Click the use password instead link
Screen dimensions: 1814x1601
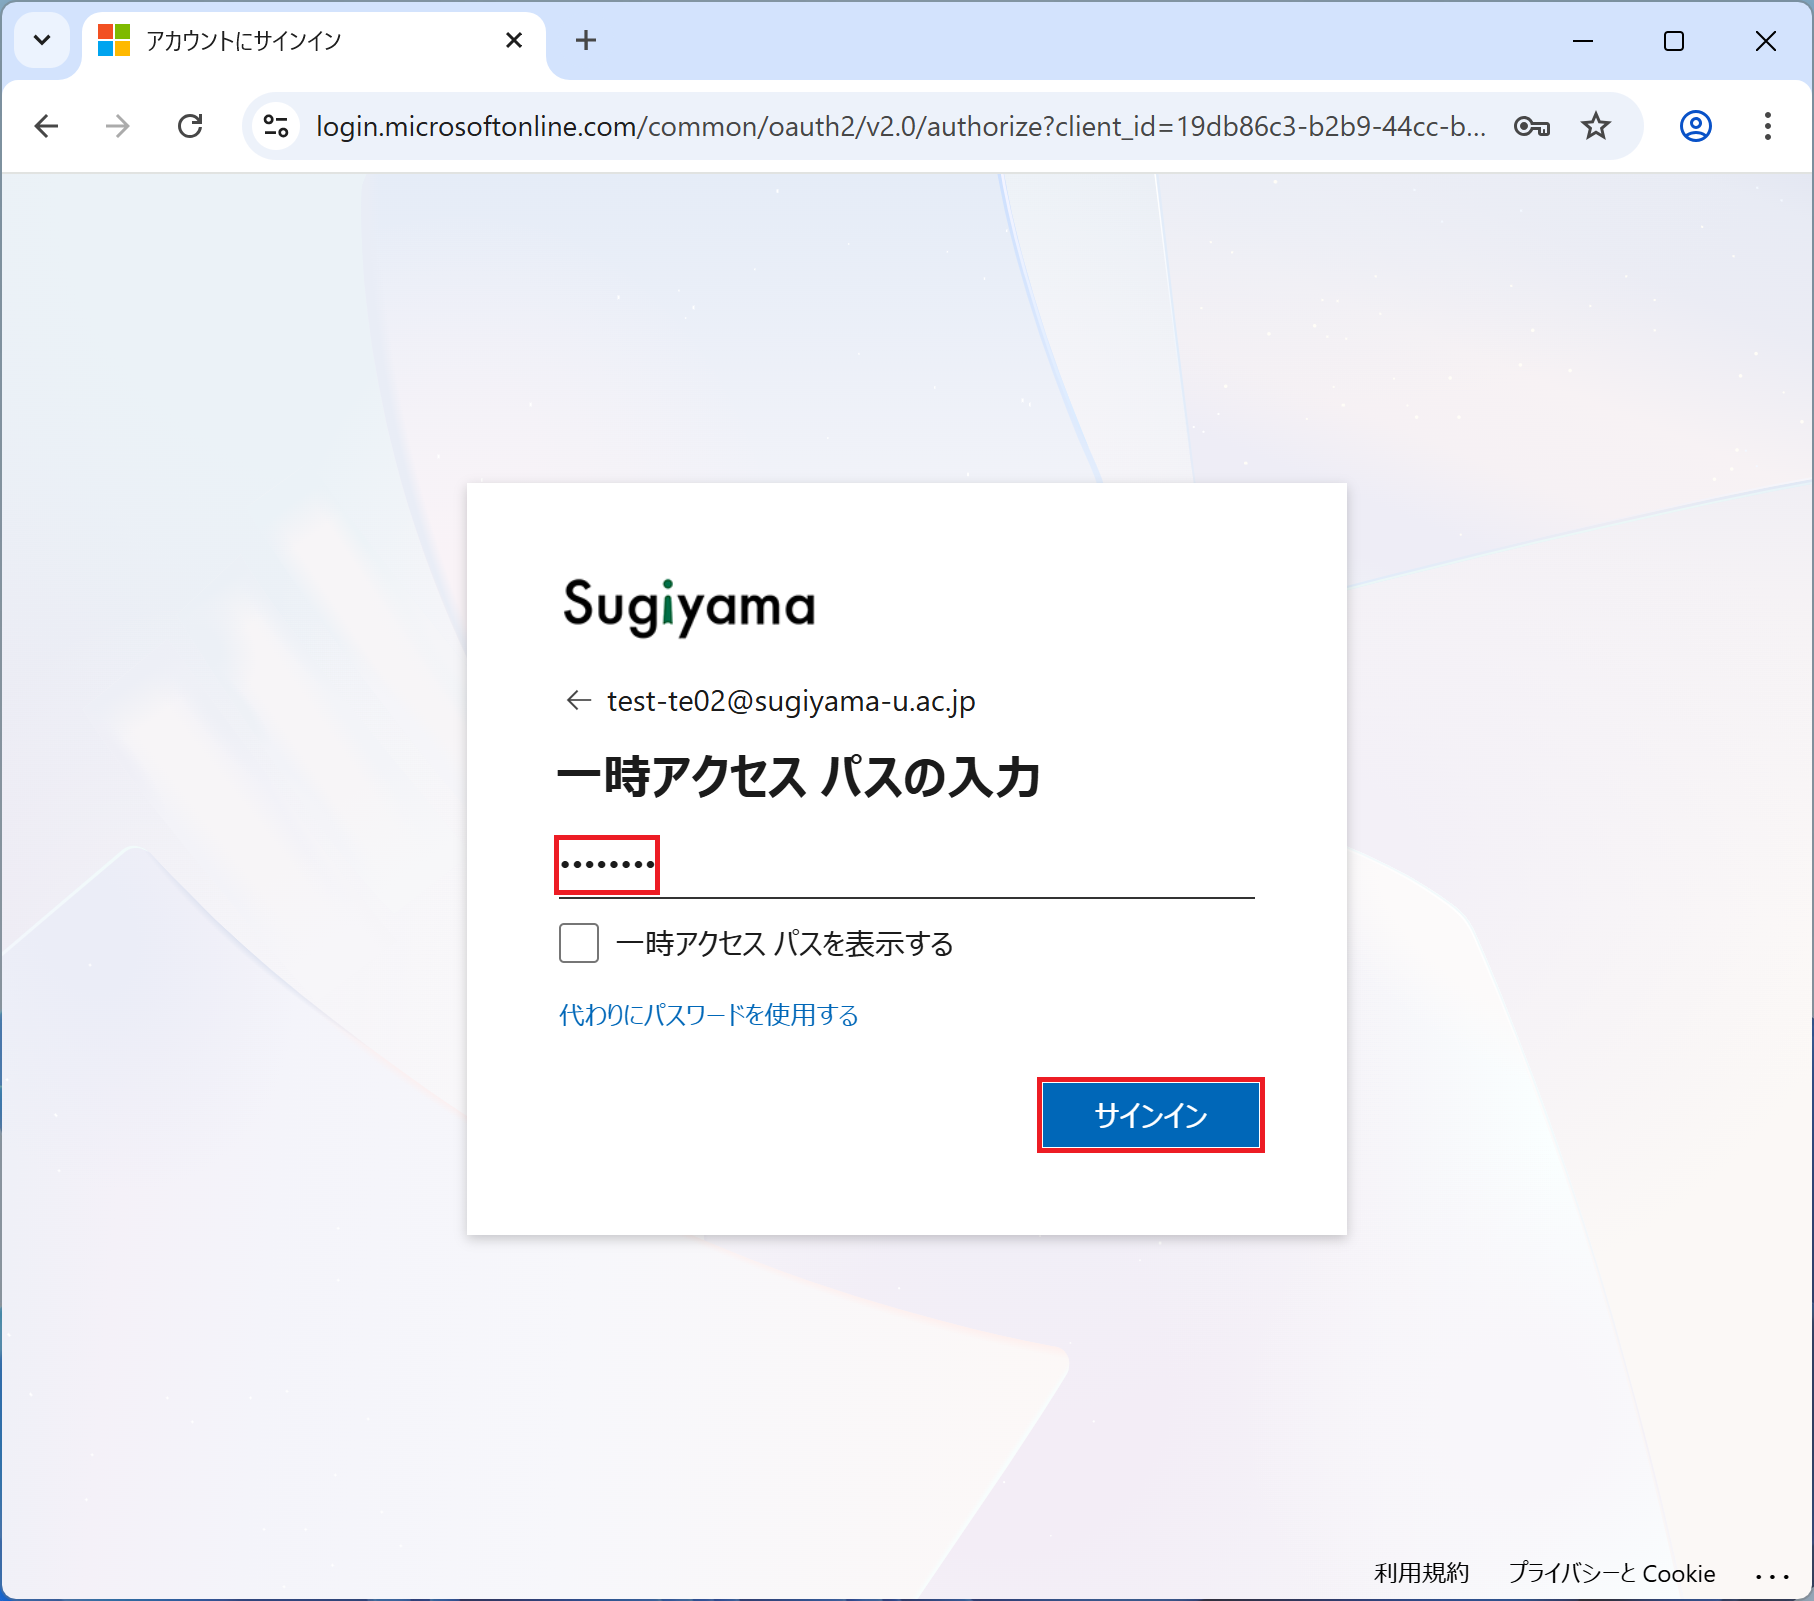(708, 1015)
